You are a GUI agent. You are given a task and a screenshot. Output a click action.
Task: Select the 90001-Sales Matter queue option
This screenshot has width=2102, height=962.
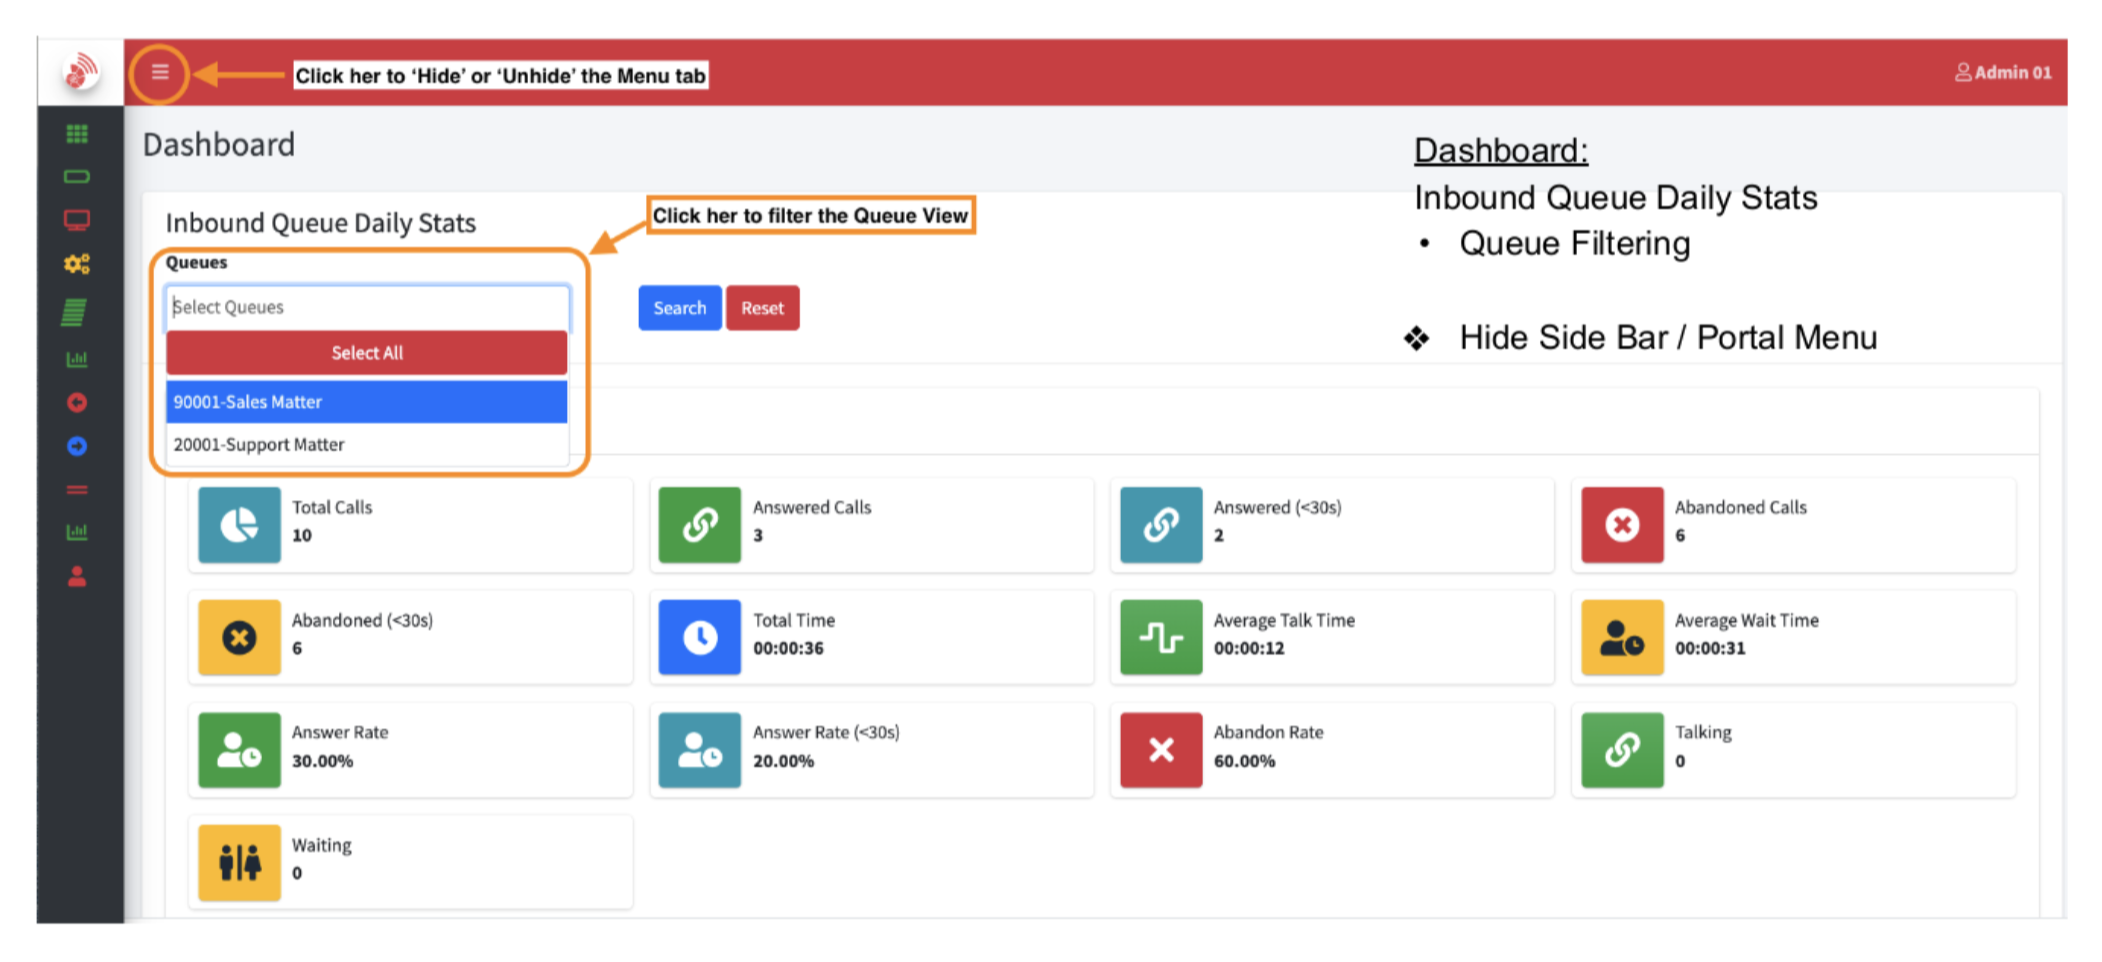pyautogui.click(x=366, y=401)
